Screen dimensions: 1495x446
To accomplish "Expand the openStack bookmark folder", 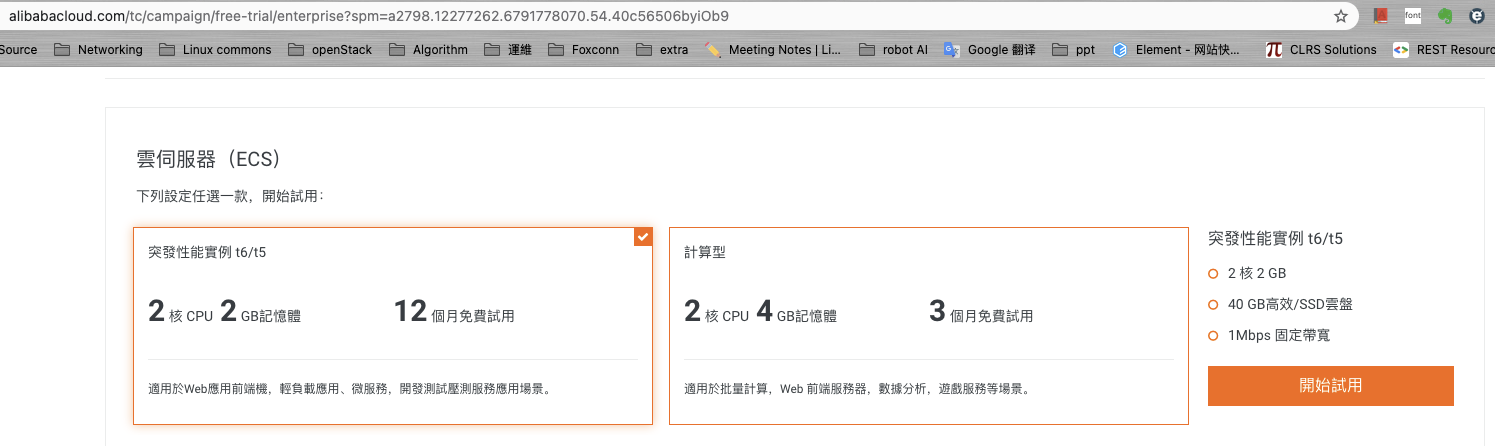I will (x=331, y=50).
